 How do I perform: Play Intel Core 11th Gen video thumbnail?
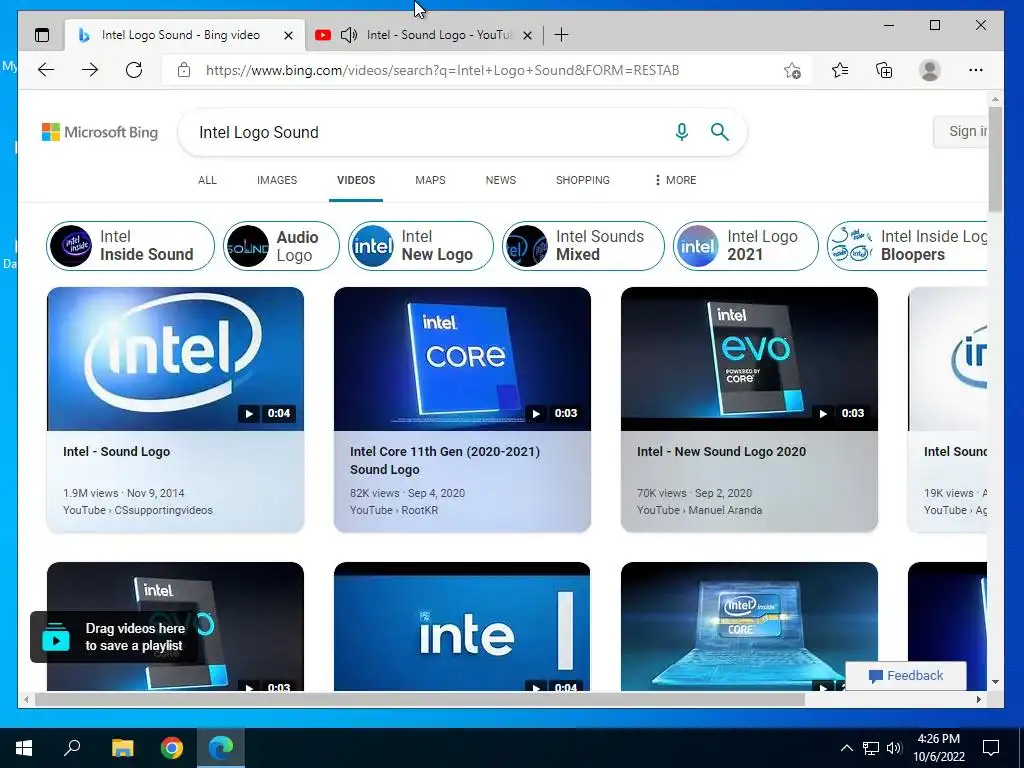pos(462,359)
